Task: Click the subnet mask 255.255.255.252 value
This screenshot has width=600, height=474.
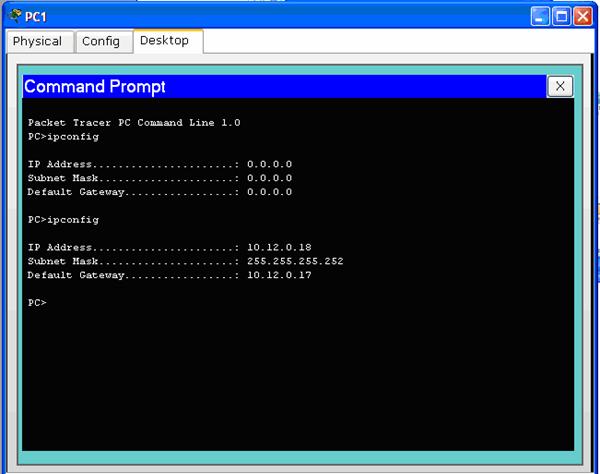Action: pos(295,261)
